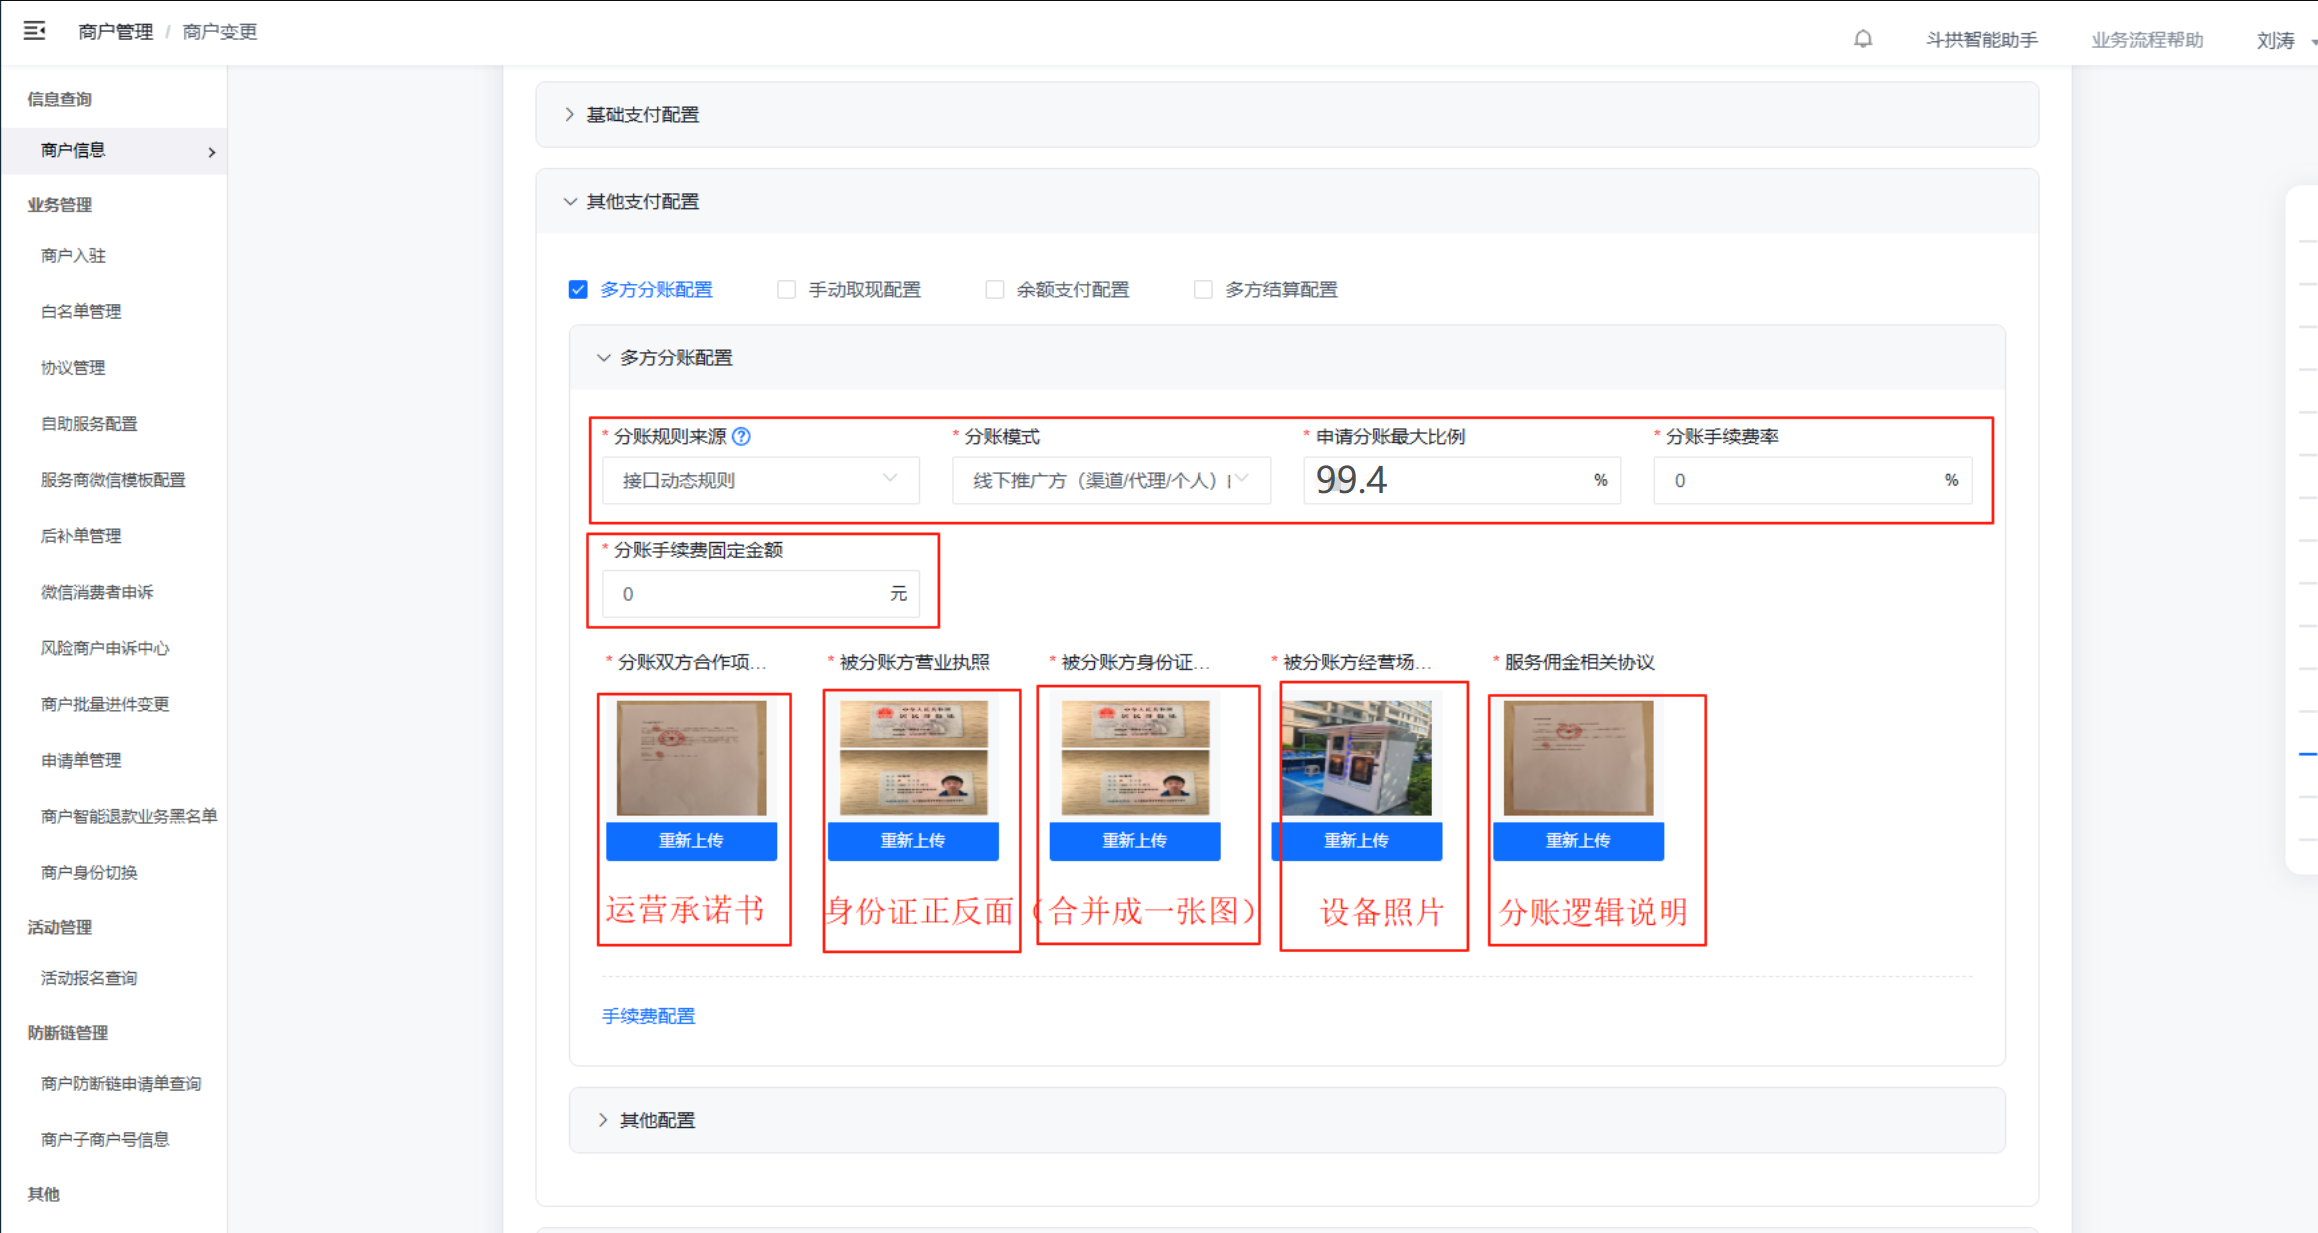Open 活动报名查询 menu item
The width and height of the screenshot is (2318, 1233).
point(89,978)
